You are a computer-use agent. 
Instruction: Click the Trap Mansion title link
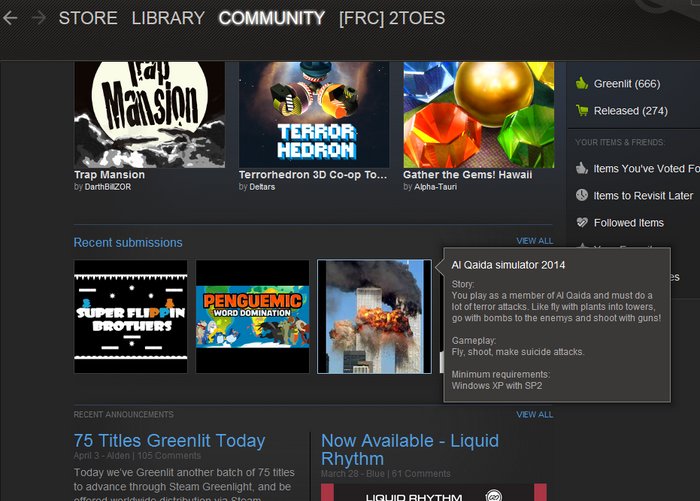pyautogui.click(x=109, y=175)
